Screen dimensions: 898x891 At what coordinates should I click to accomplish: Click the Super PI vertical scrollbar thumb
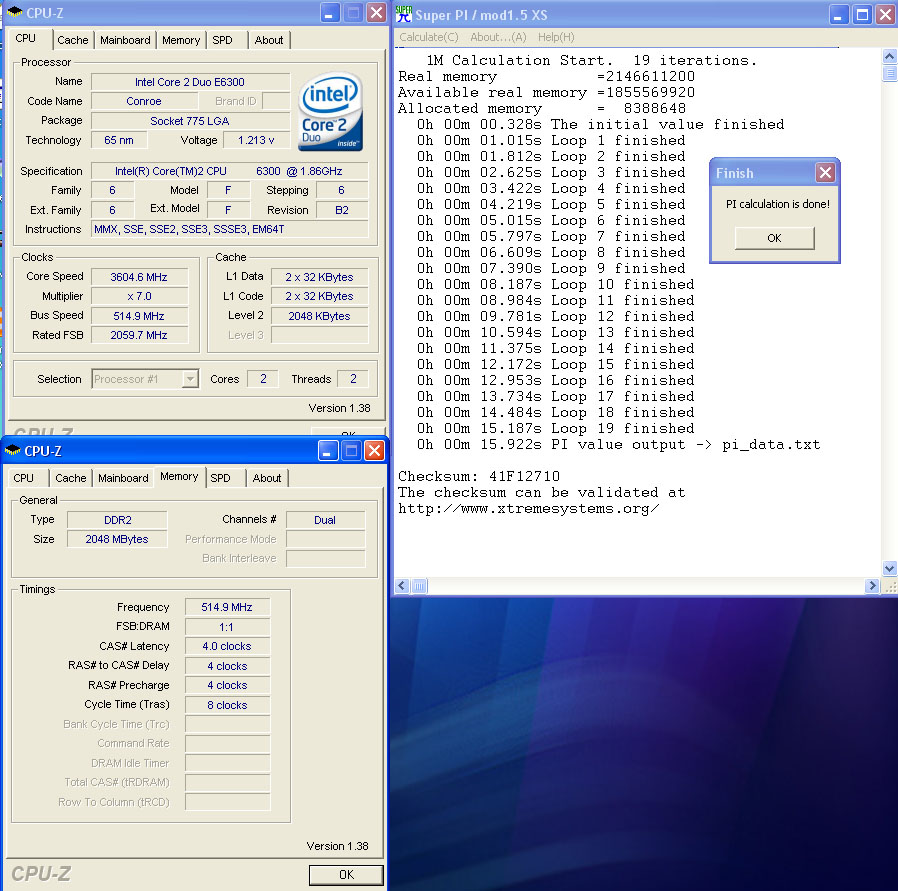tap(889, 73)
